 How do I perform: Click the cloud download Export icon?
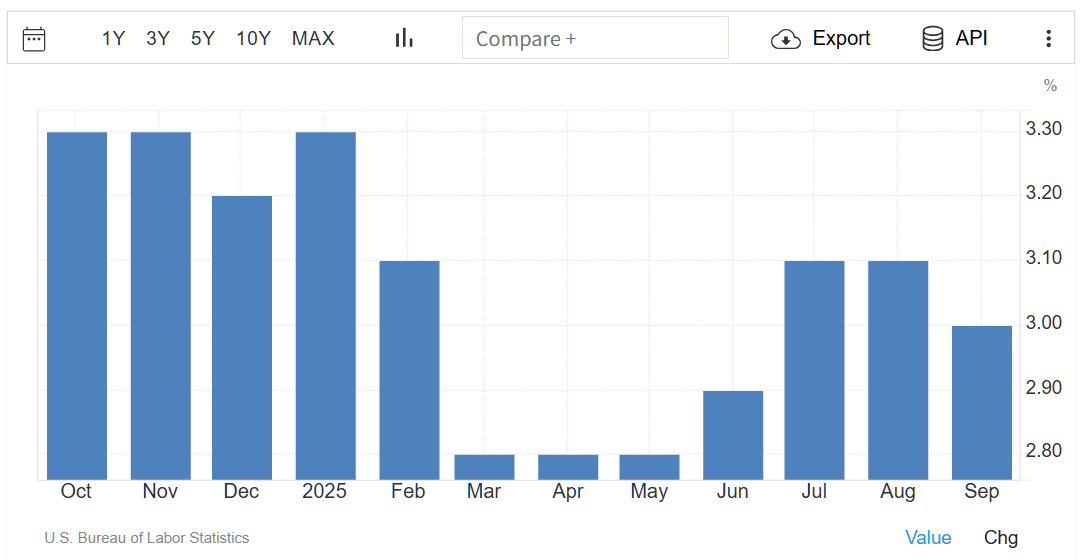pos(786,39)
